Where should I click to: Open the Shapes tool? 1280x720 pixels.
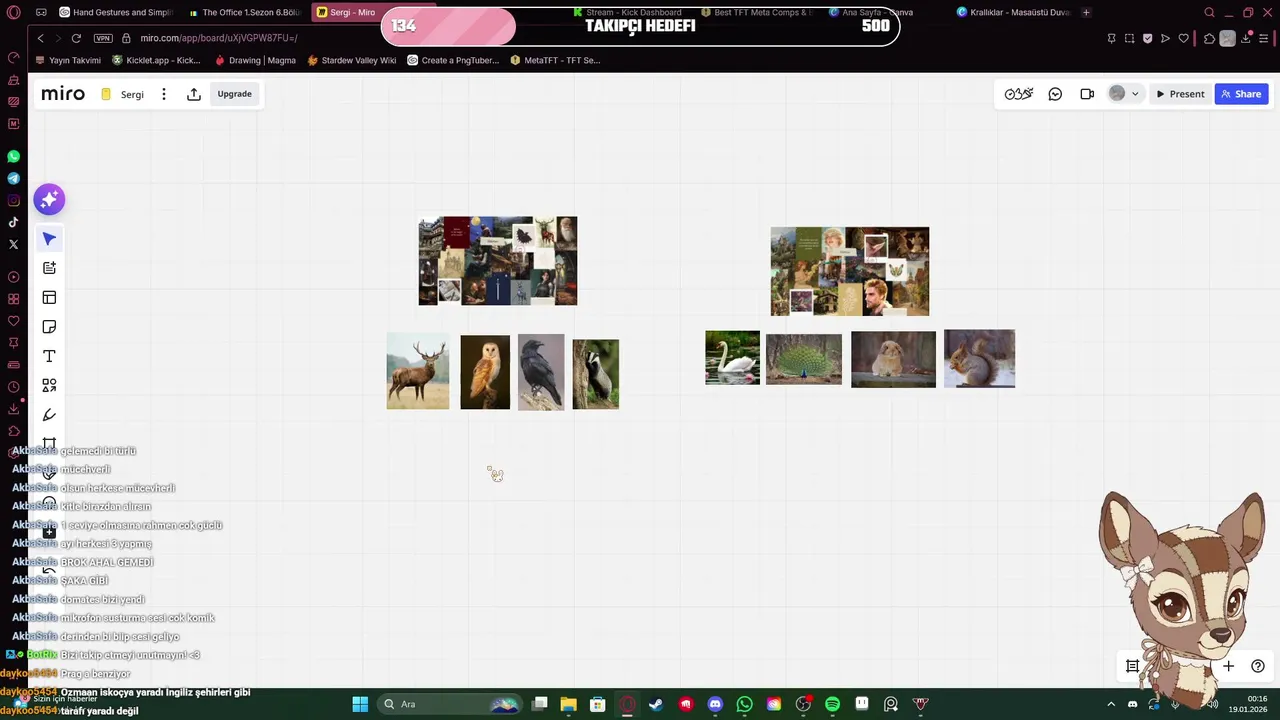pyautogui.click(x=49, y=385)
